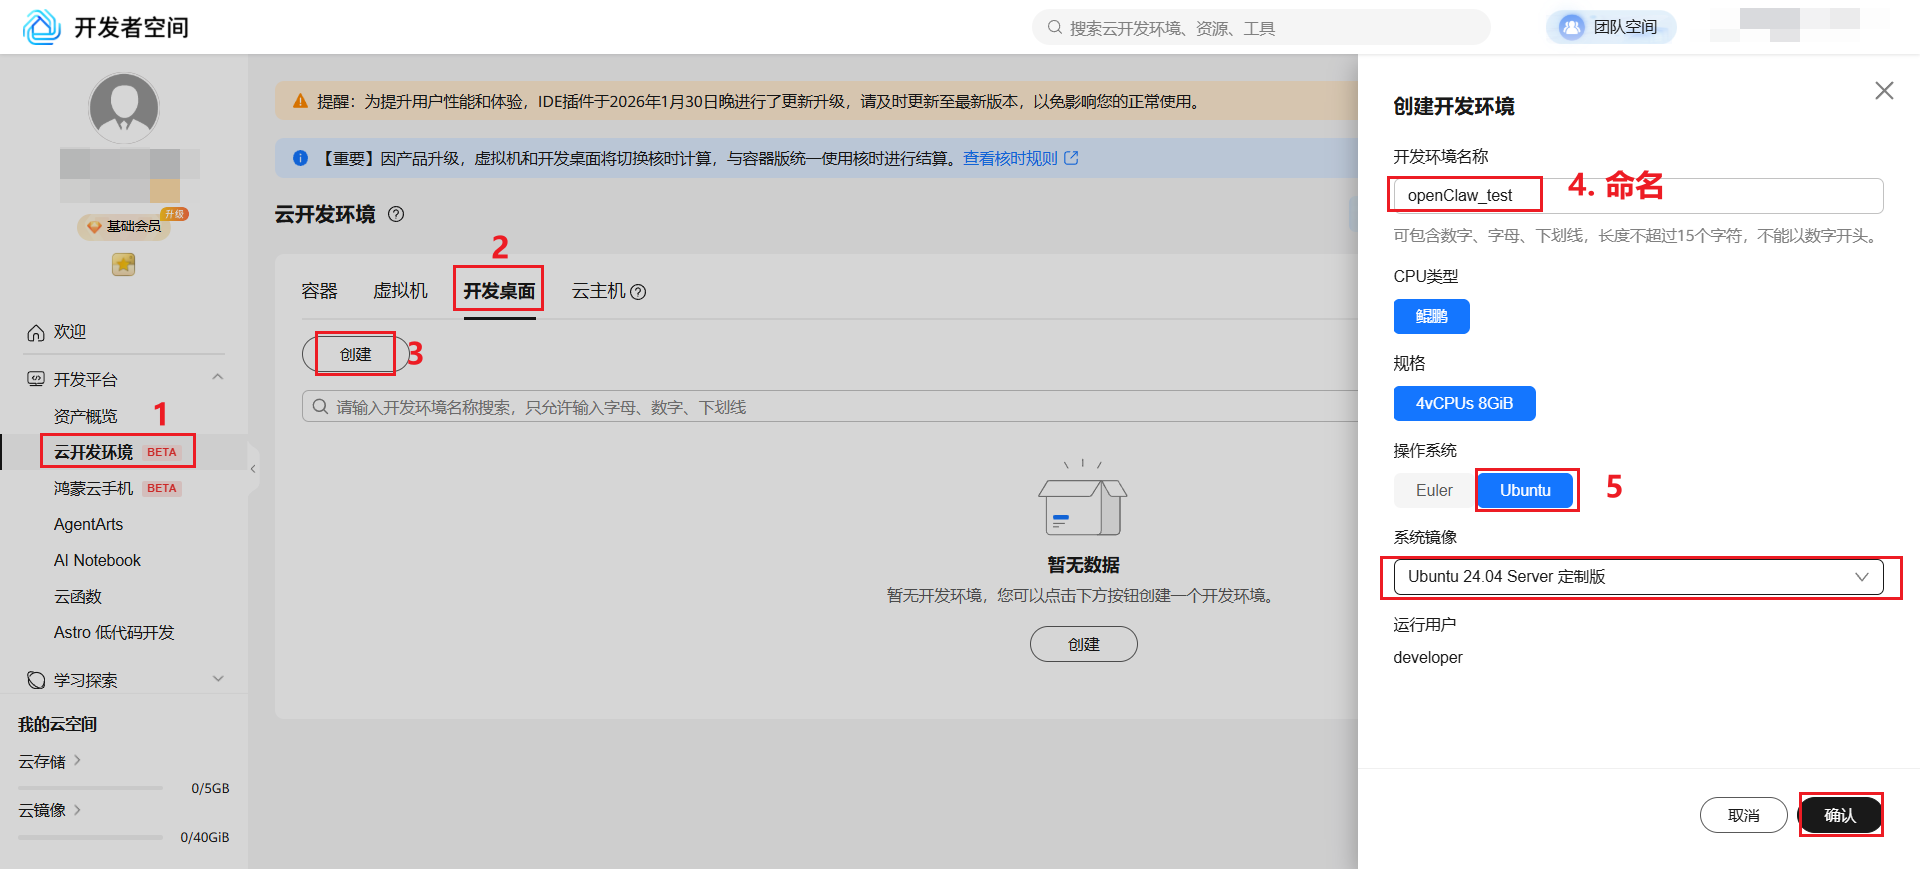Click the 云存储 0/5GB usage bar
1920x869 pixels.
90,788
